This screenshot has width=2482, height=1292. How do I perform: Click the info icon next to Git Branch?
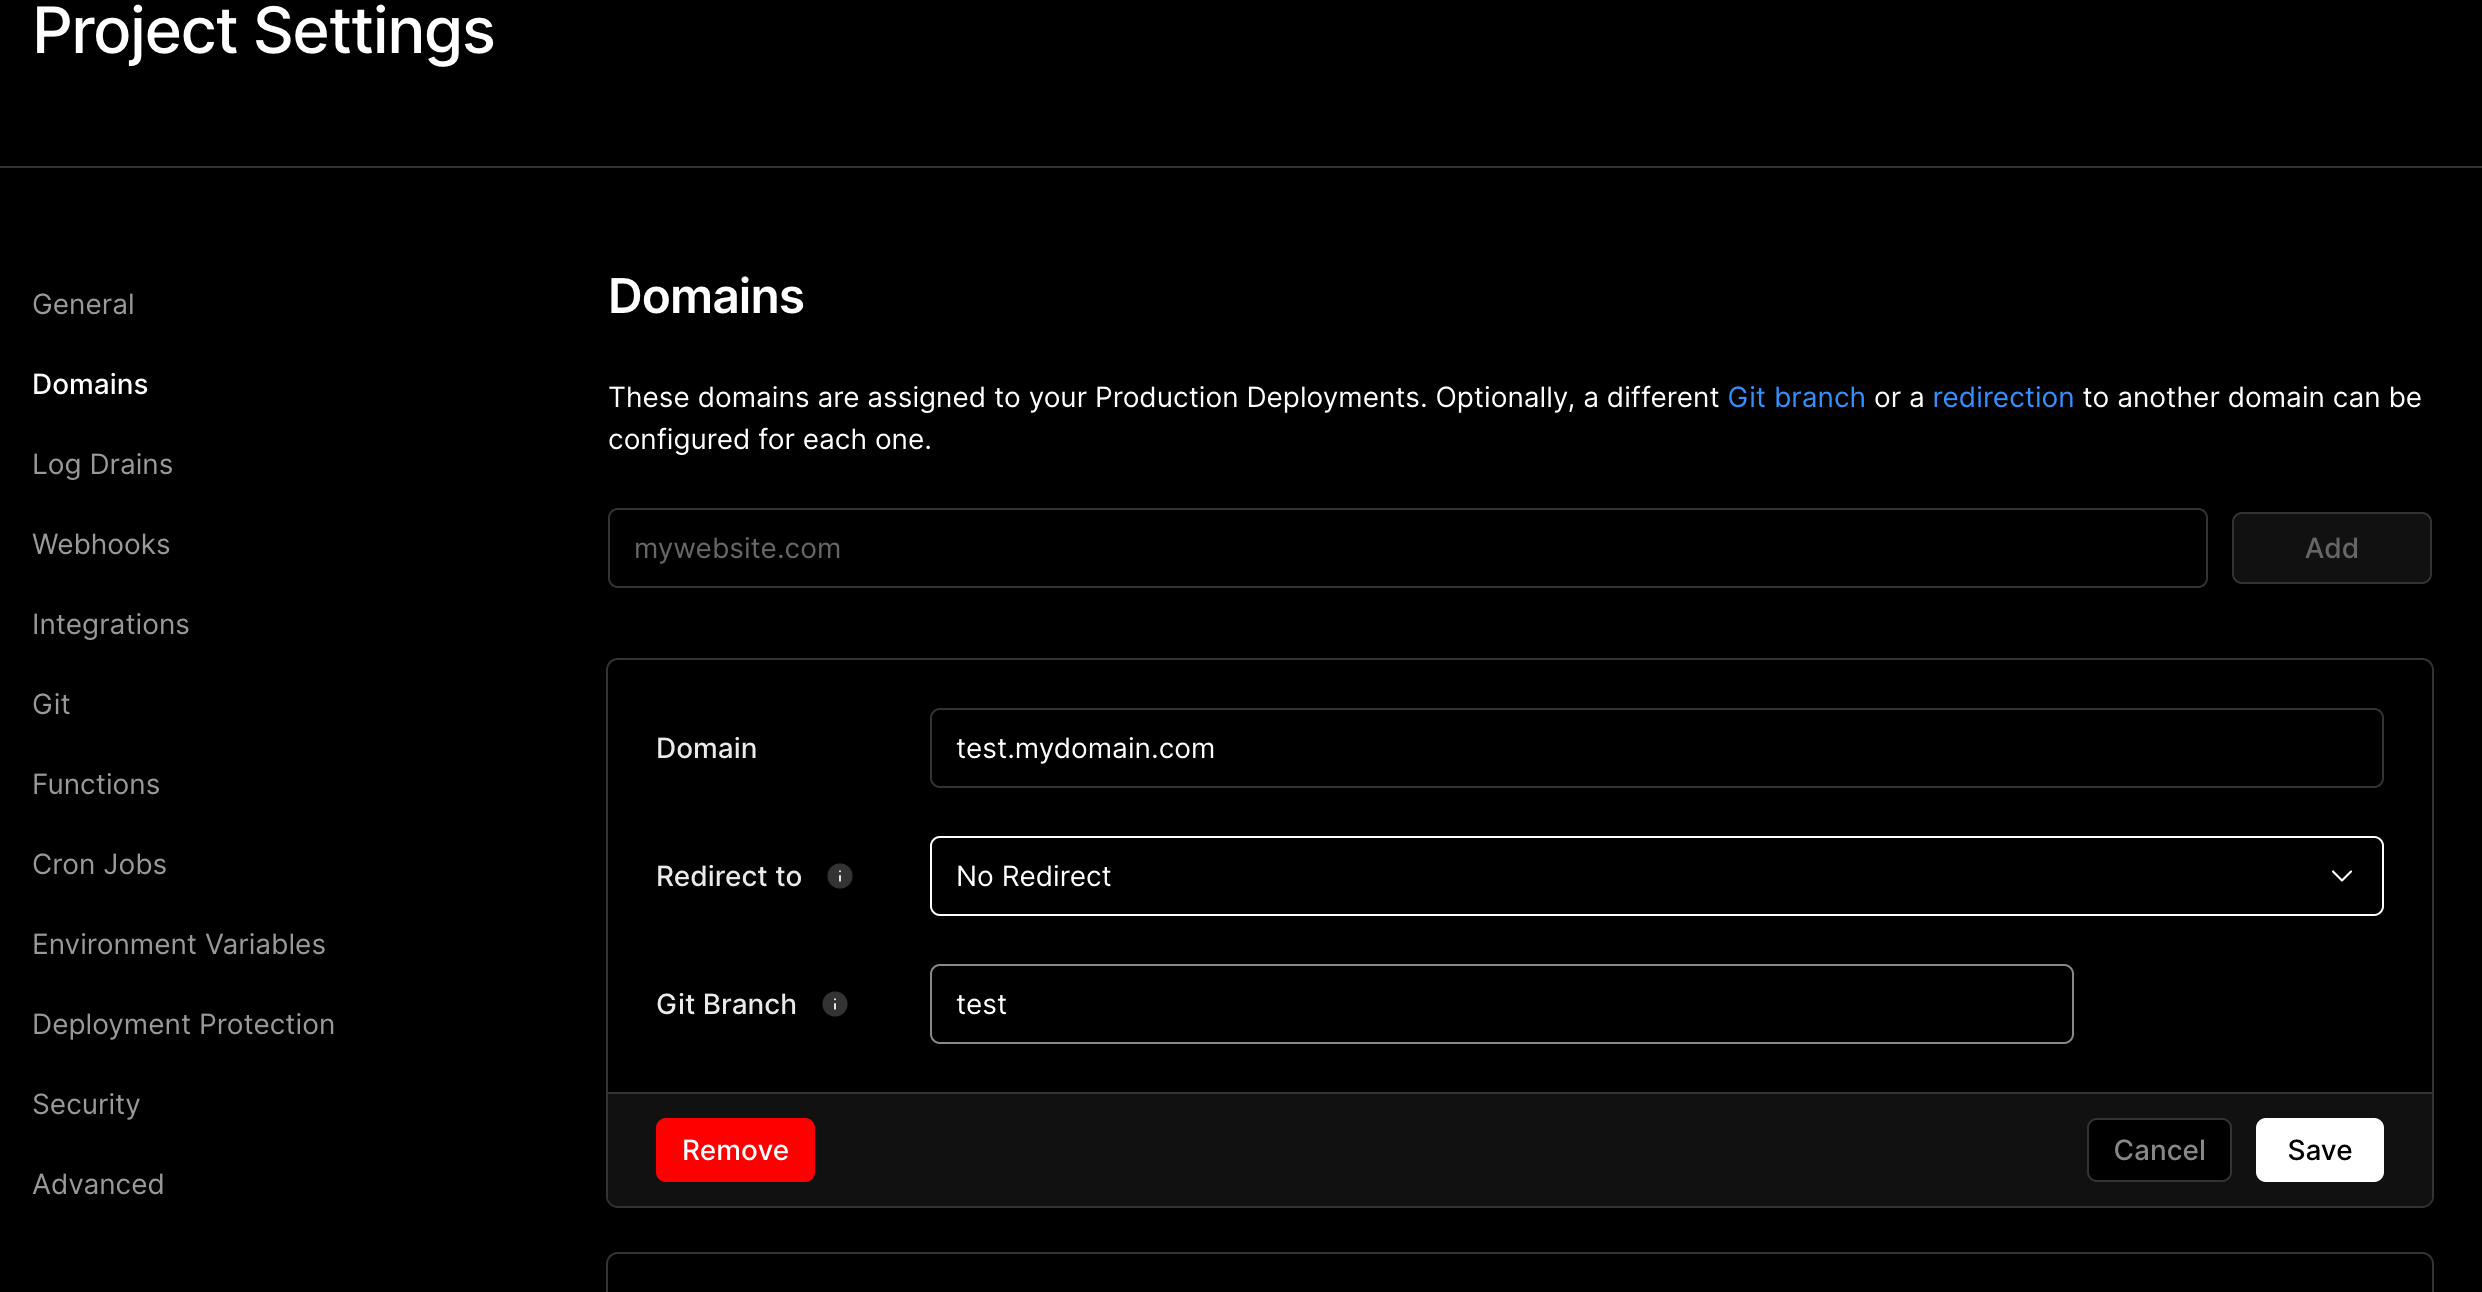(x=835, y=1004)
